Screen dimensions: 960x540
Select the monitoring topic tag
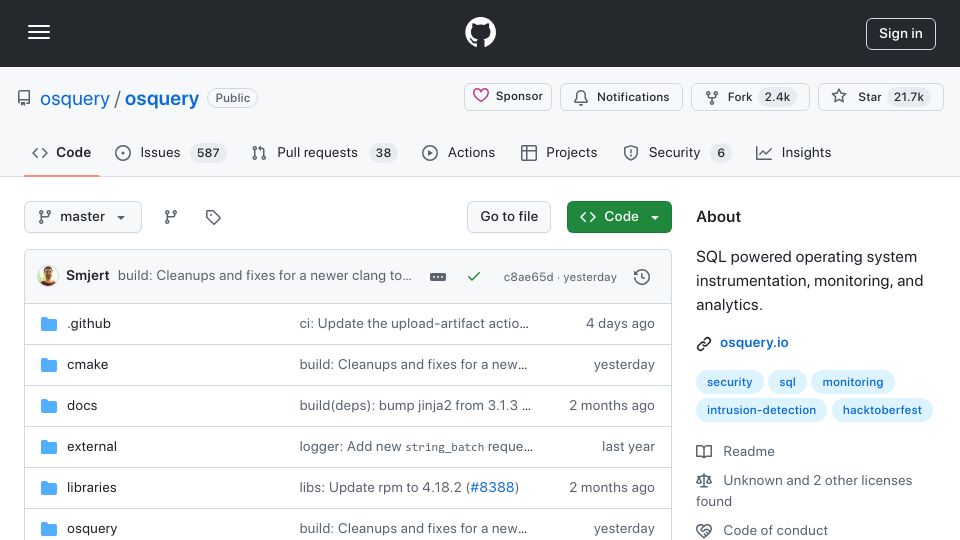[x=852, y=382]
